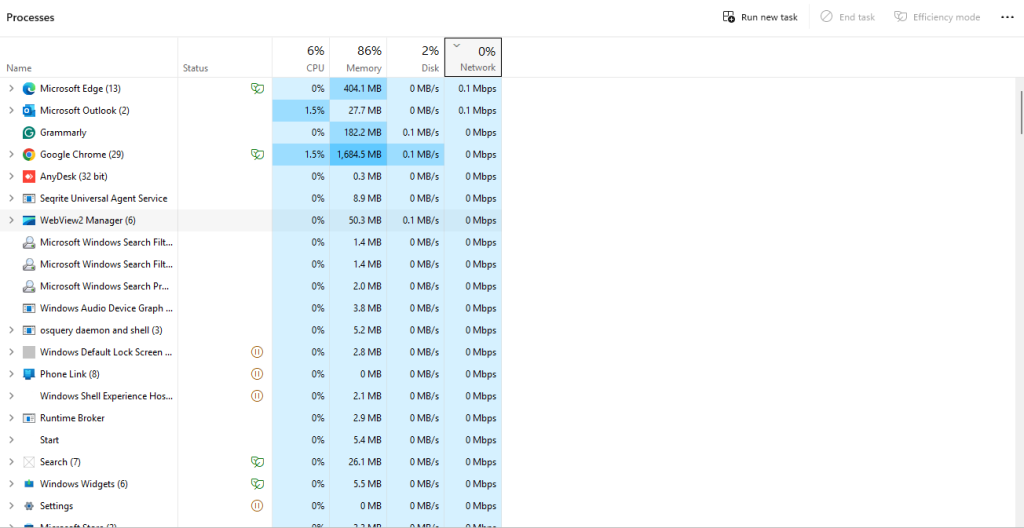Expand the Settings process group
The width and height of the screenshot is (1024, 528).
tap(10, 506)
